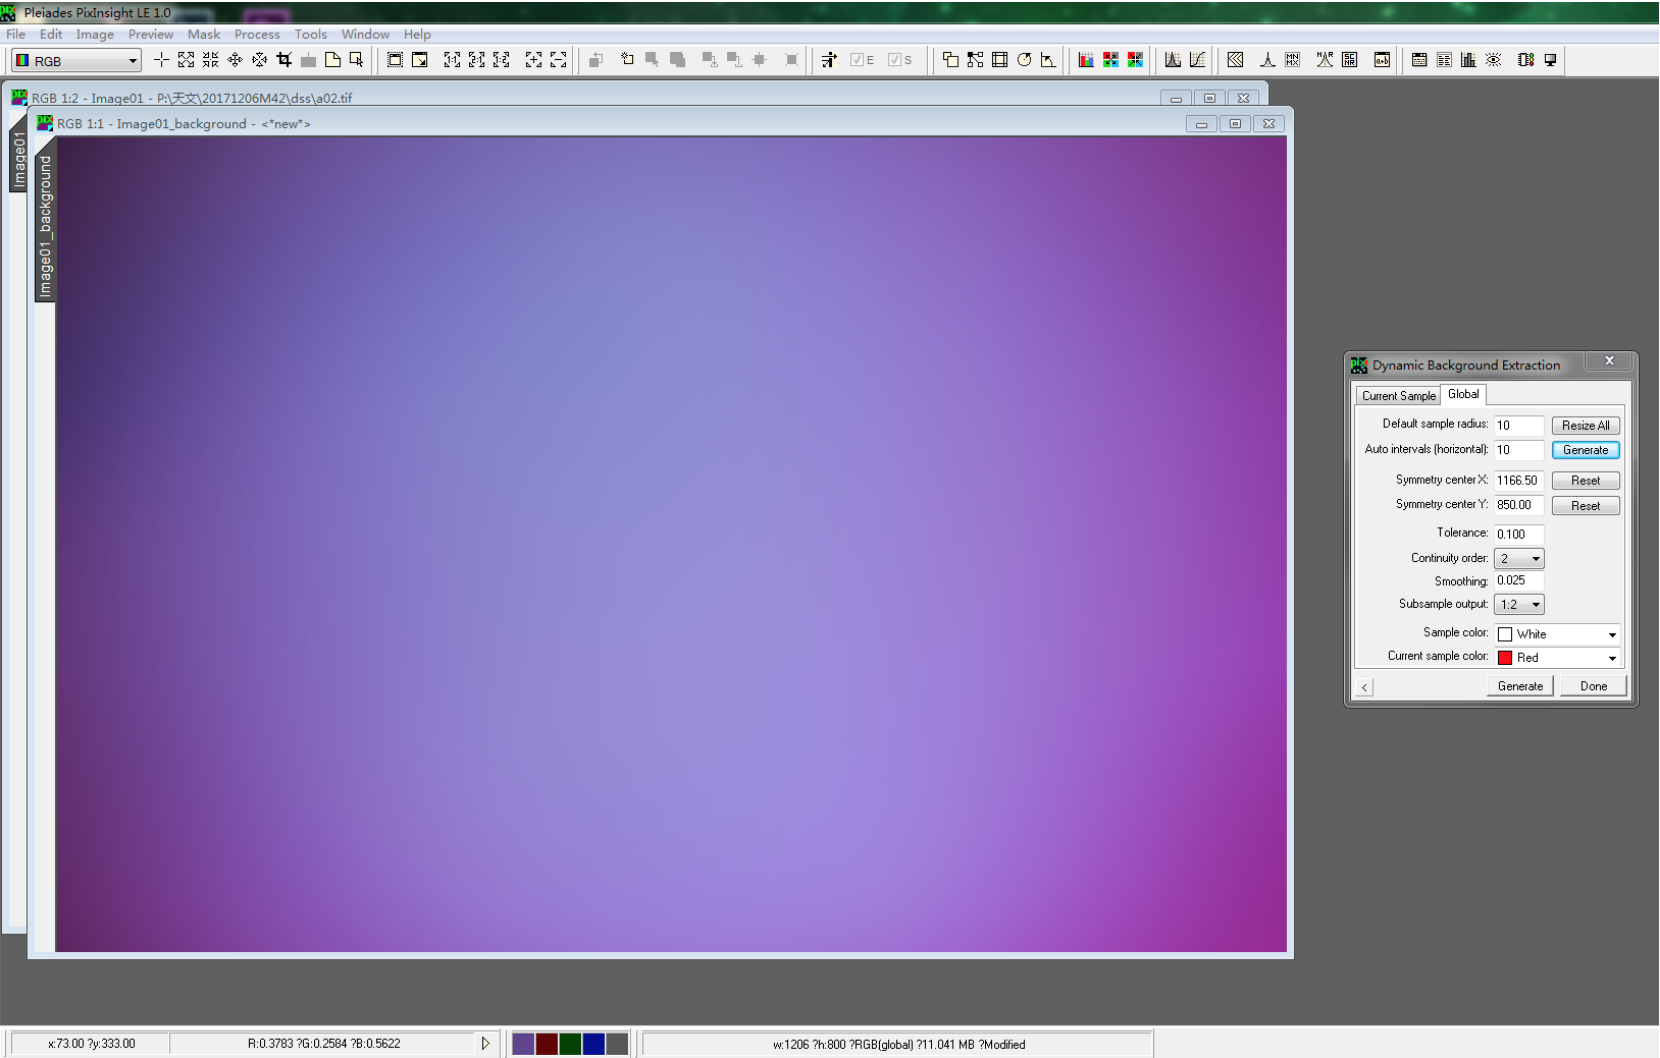
Task: Click the screen monitor icon in toolbar
Action: (1551, 60)
